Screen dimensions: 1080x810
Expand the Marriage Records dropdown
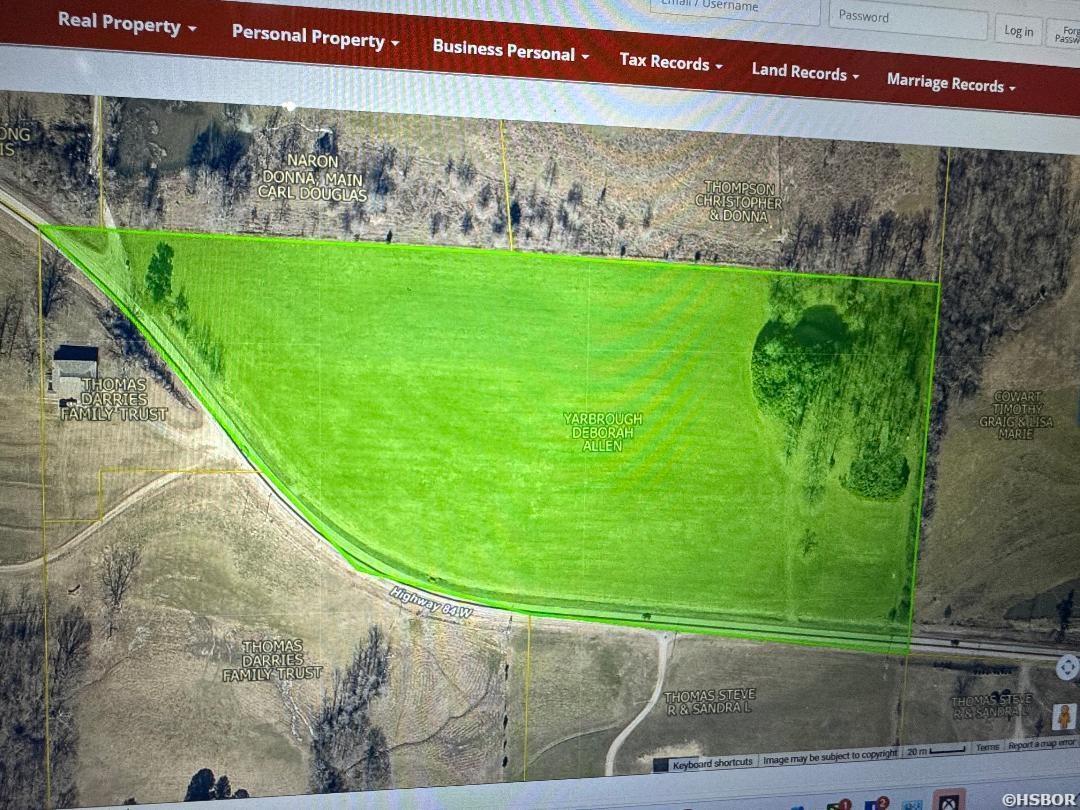(950, 84)
